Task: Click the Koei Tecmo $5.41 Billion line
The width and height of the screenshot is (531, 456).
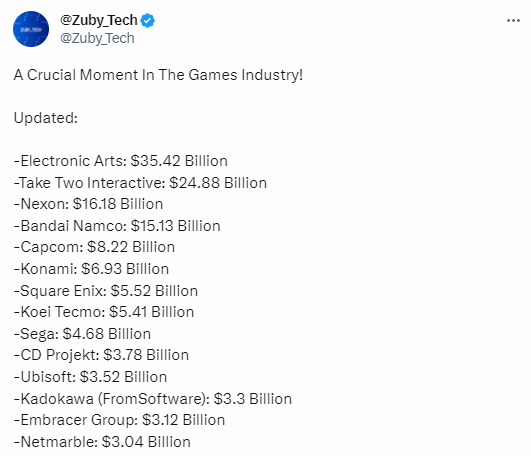Action: [x=104, y=312]
